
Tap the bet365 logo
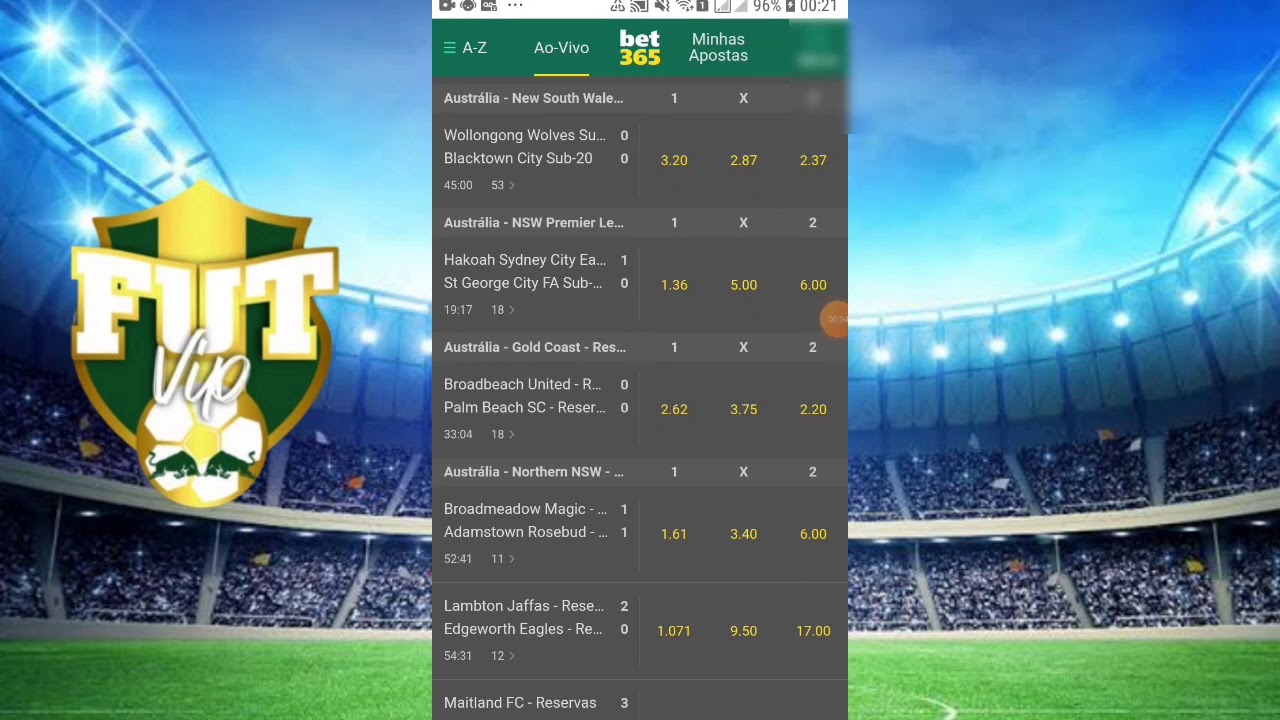tap(639, 48)
